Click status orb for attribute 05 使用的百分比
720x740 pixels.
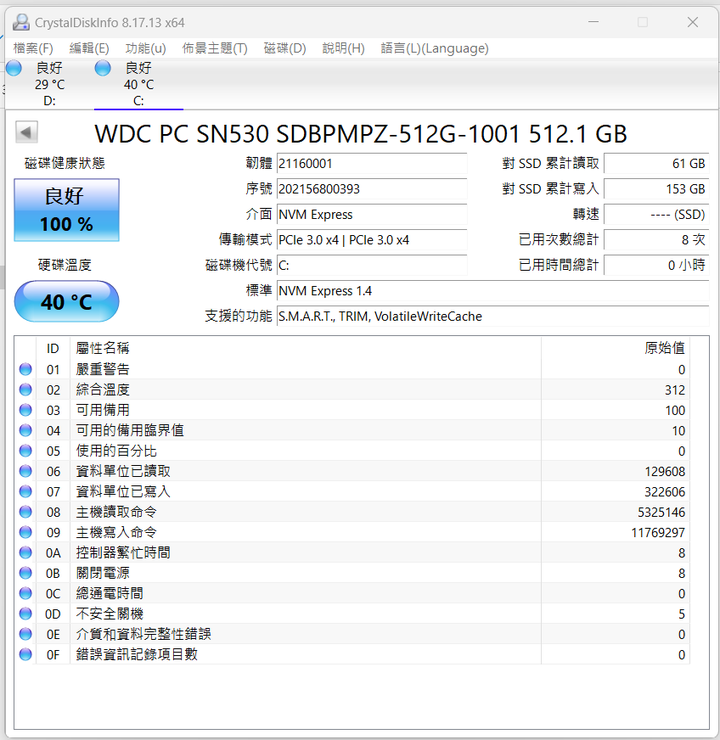tap(25, 451)
